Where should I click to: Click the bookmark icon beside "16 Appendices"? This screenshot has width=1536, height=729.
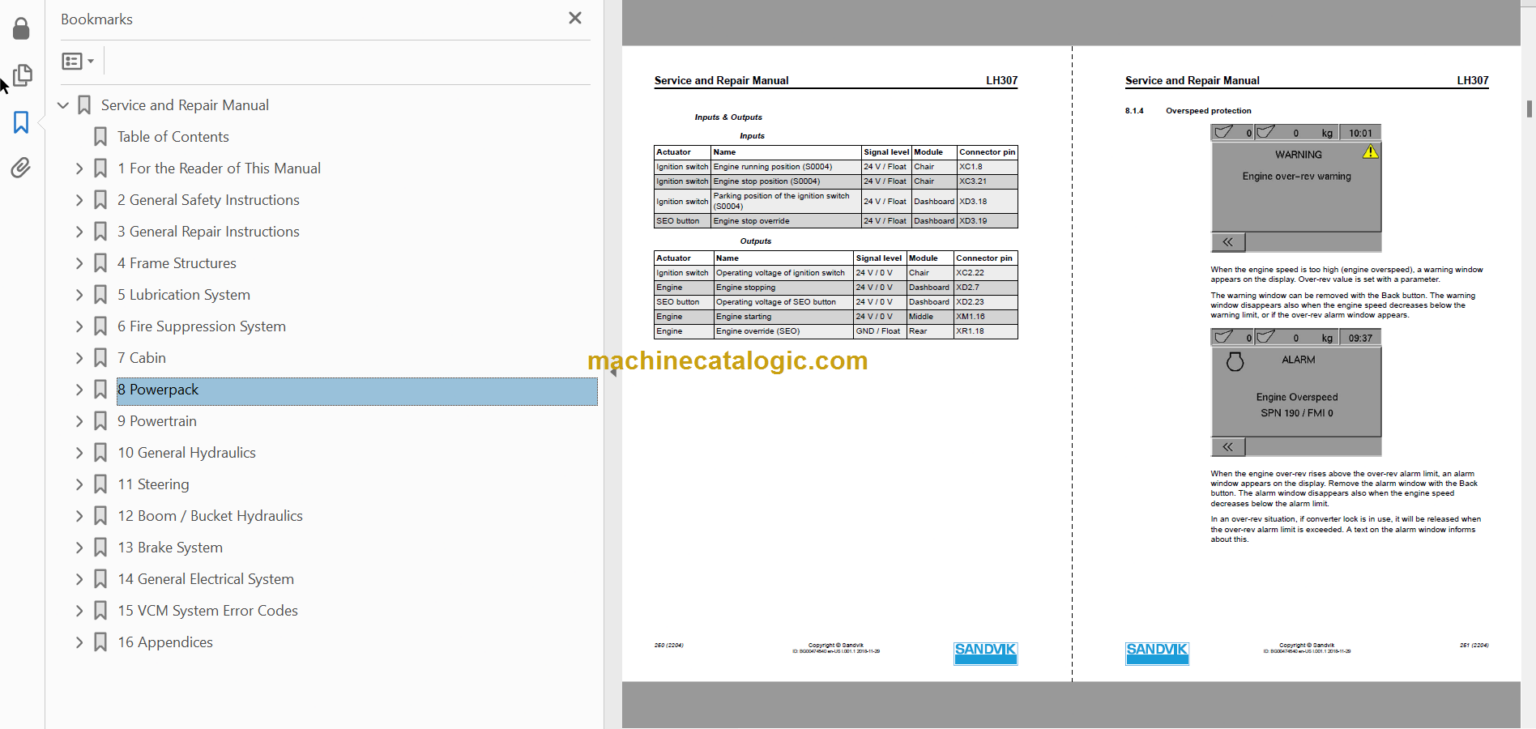point(100,642)
